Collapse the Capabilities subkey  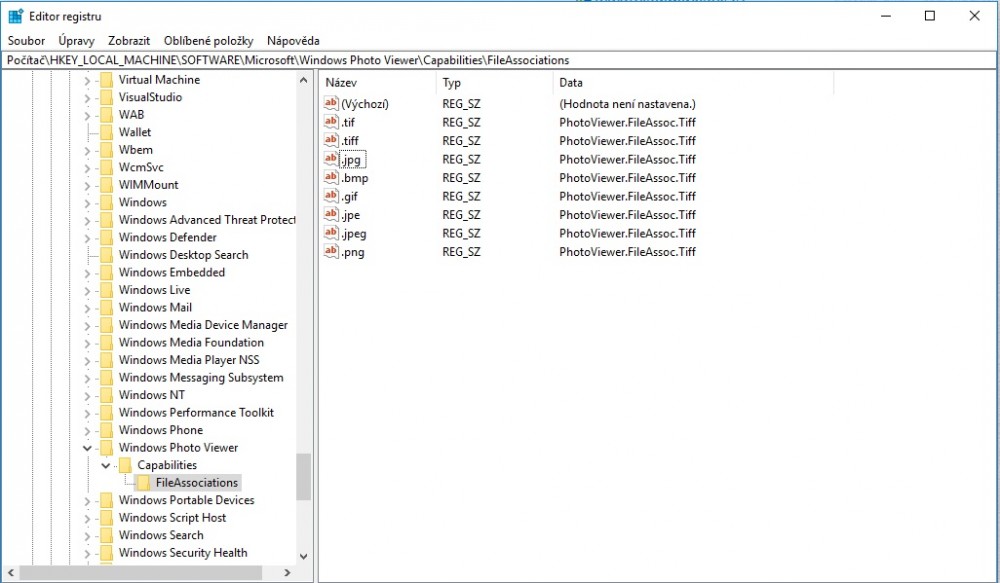tap(106, 465)
